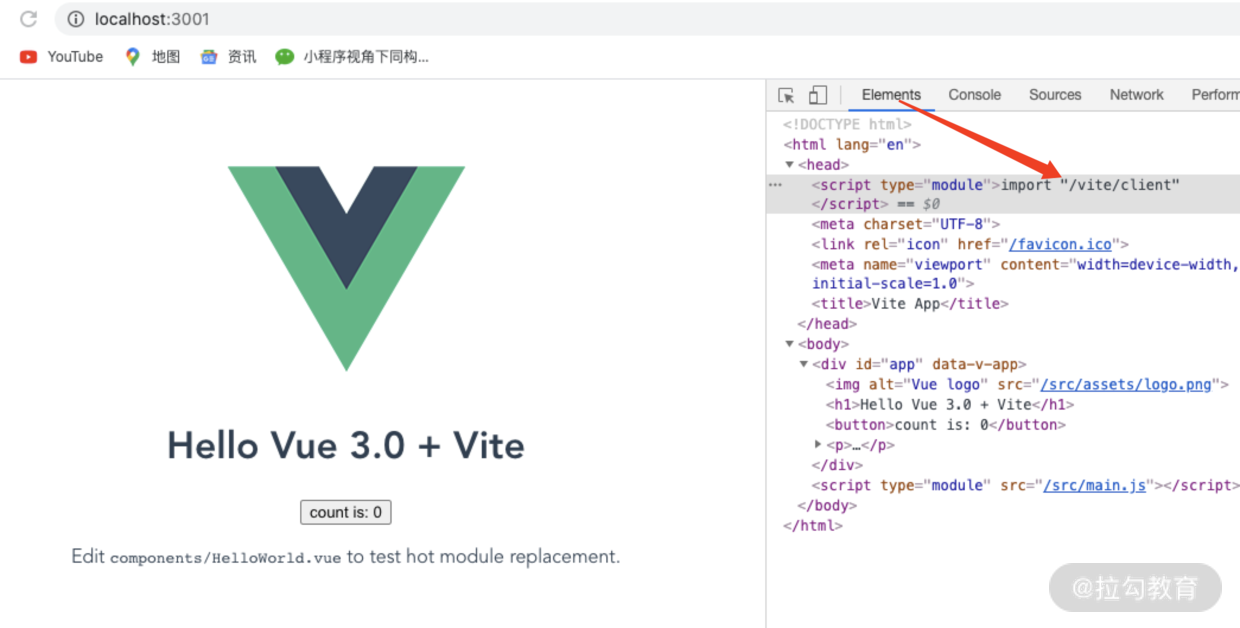Open the ellipsis actions for selected script node
Image resolution: width=1240 pixels, height=628 pixels.
click(x=775, y=185)
